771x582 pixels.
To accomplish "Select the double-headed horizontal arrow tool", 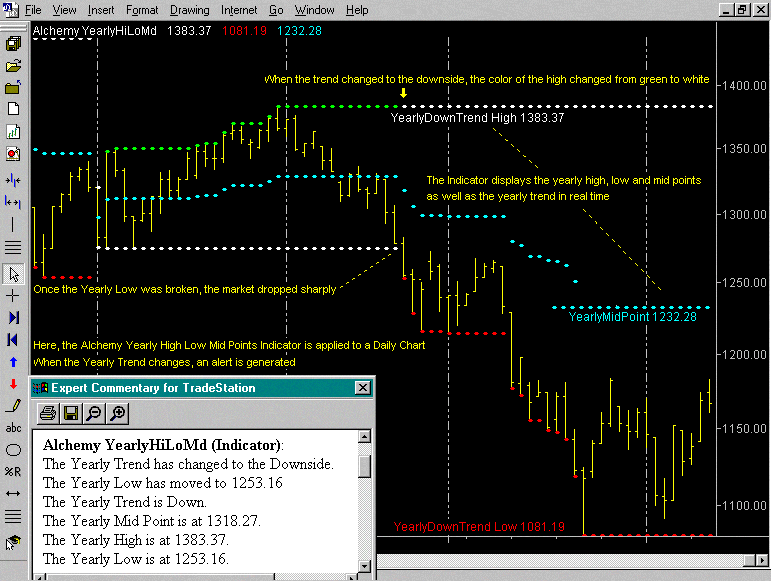I will 13,493.
